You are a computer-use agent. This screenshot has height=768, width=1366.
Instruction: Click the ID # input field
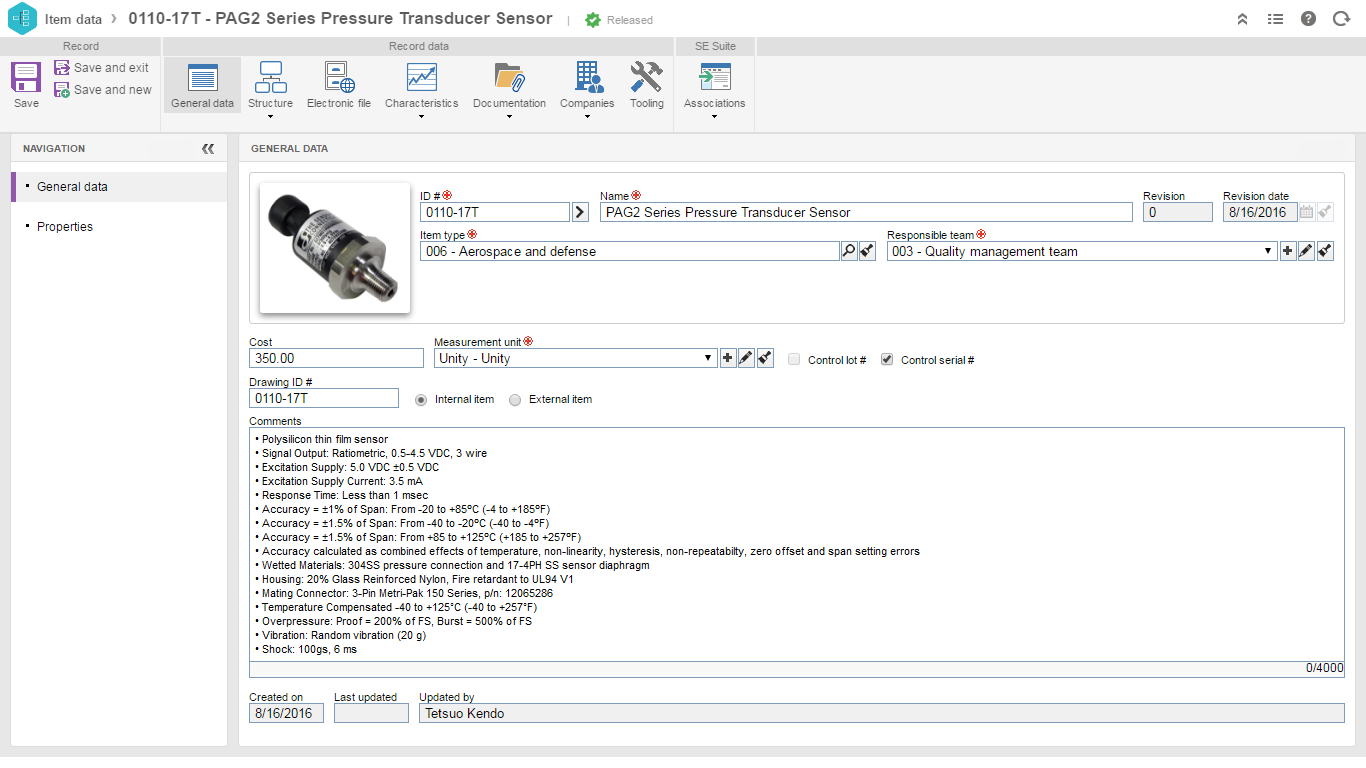[495, 212]
